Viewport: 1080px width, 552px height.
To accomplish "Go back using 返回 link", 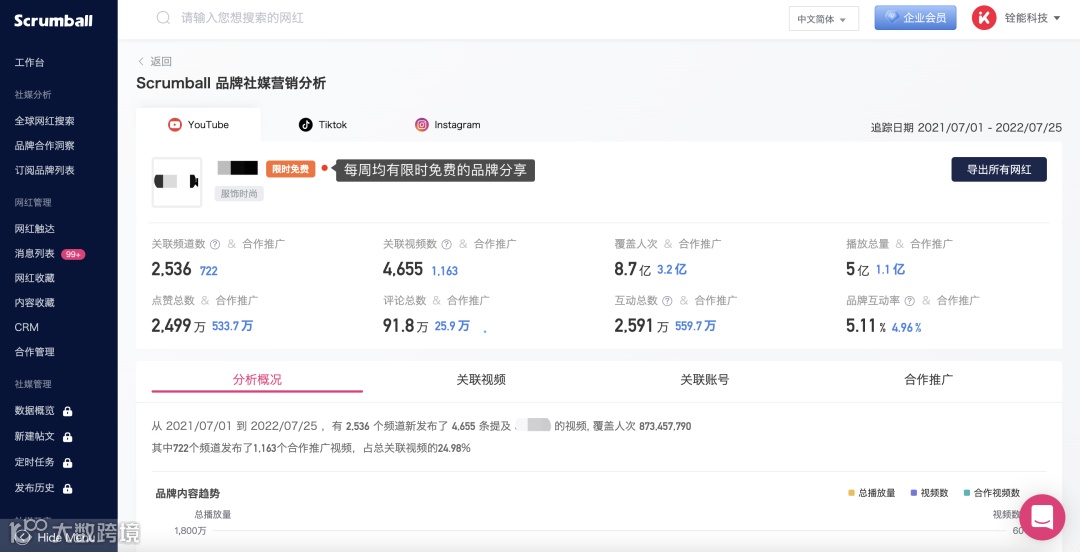I will (x=155, y=61).
